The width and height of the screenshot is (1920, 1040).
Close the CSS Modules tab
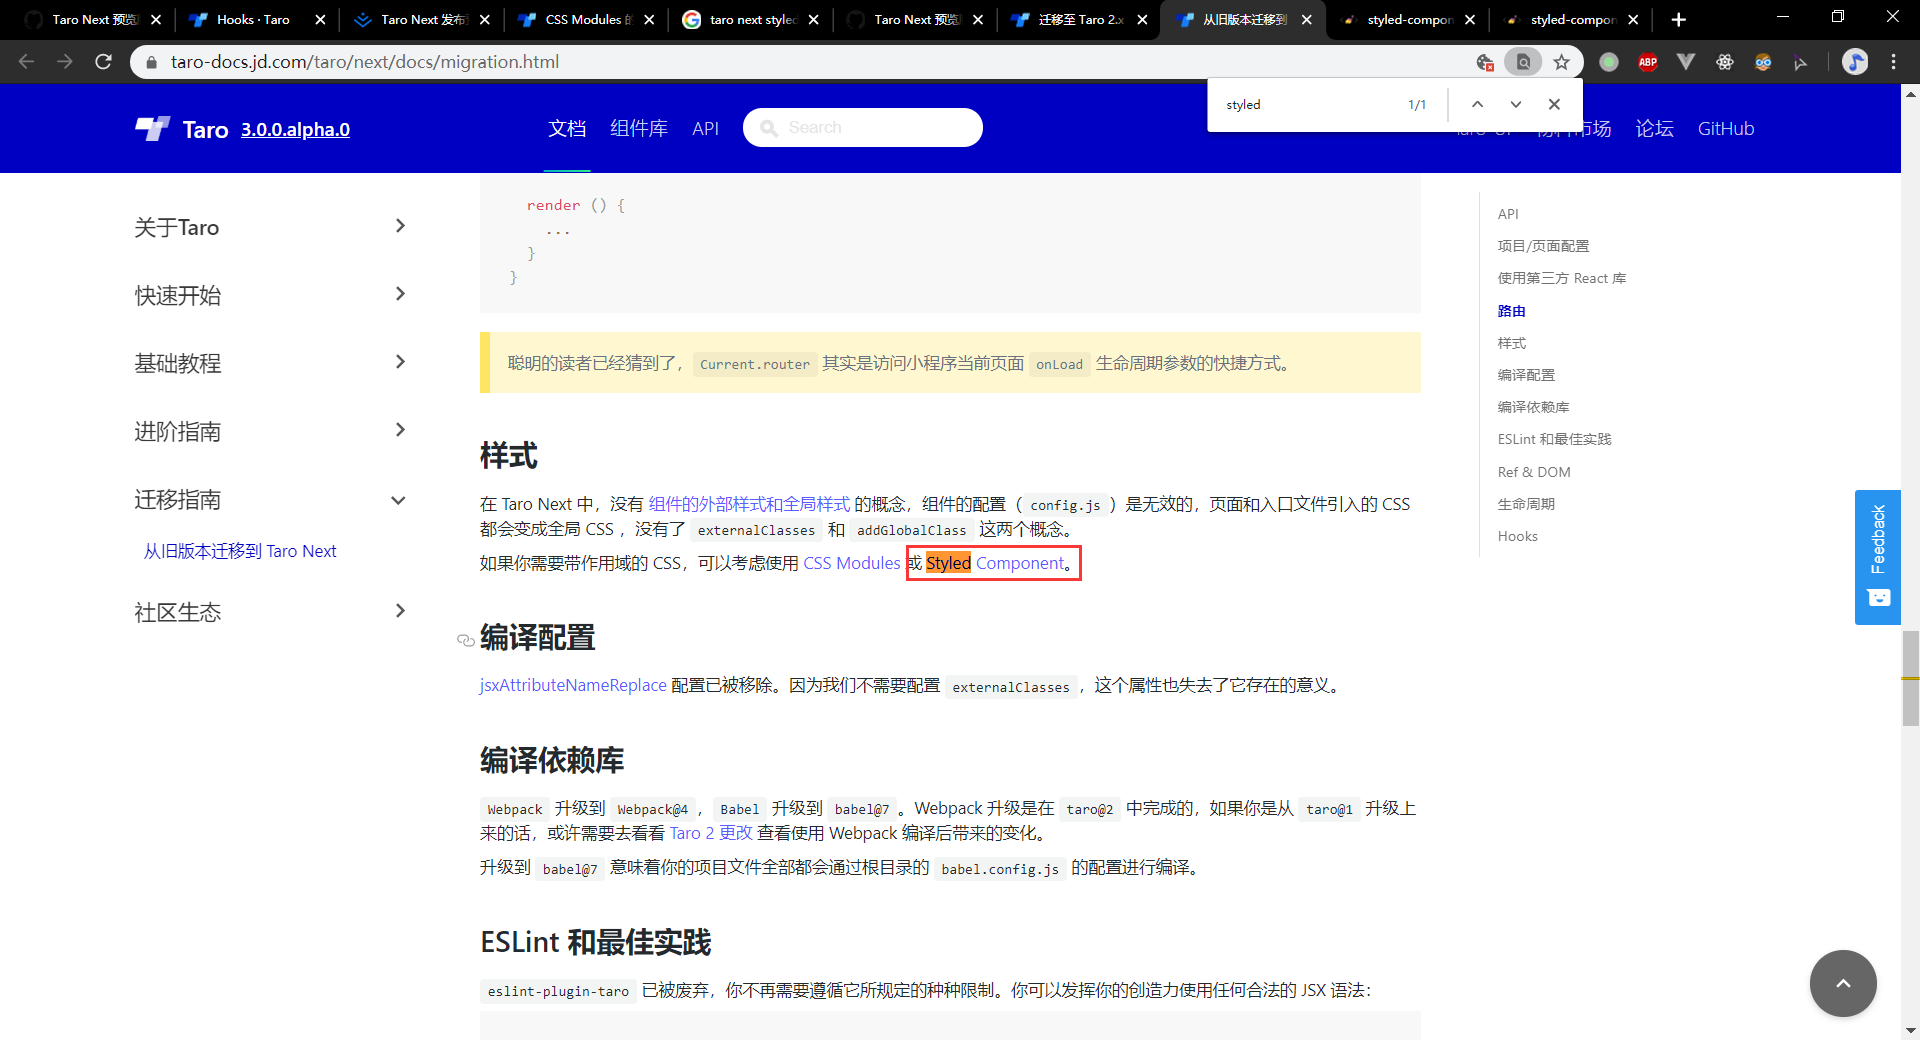649,19
